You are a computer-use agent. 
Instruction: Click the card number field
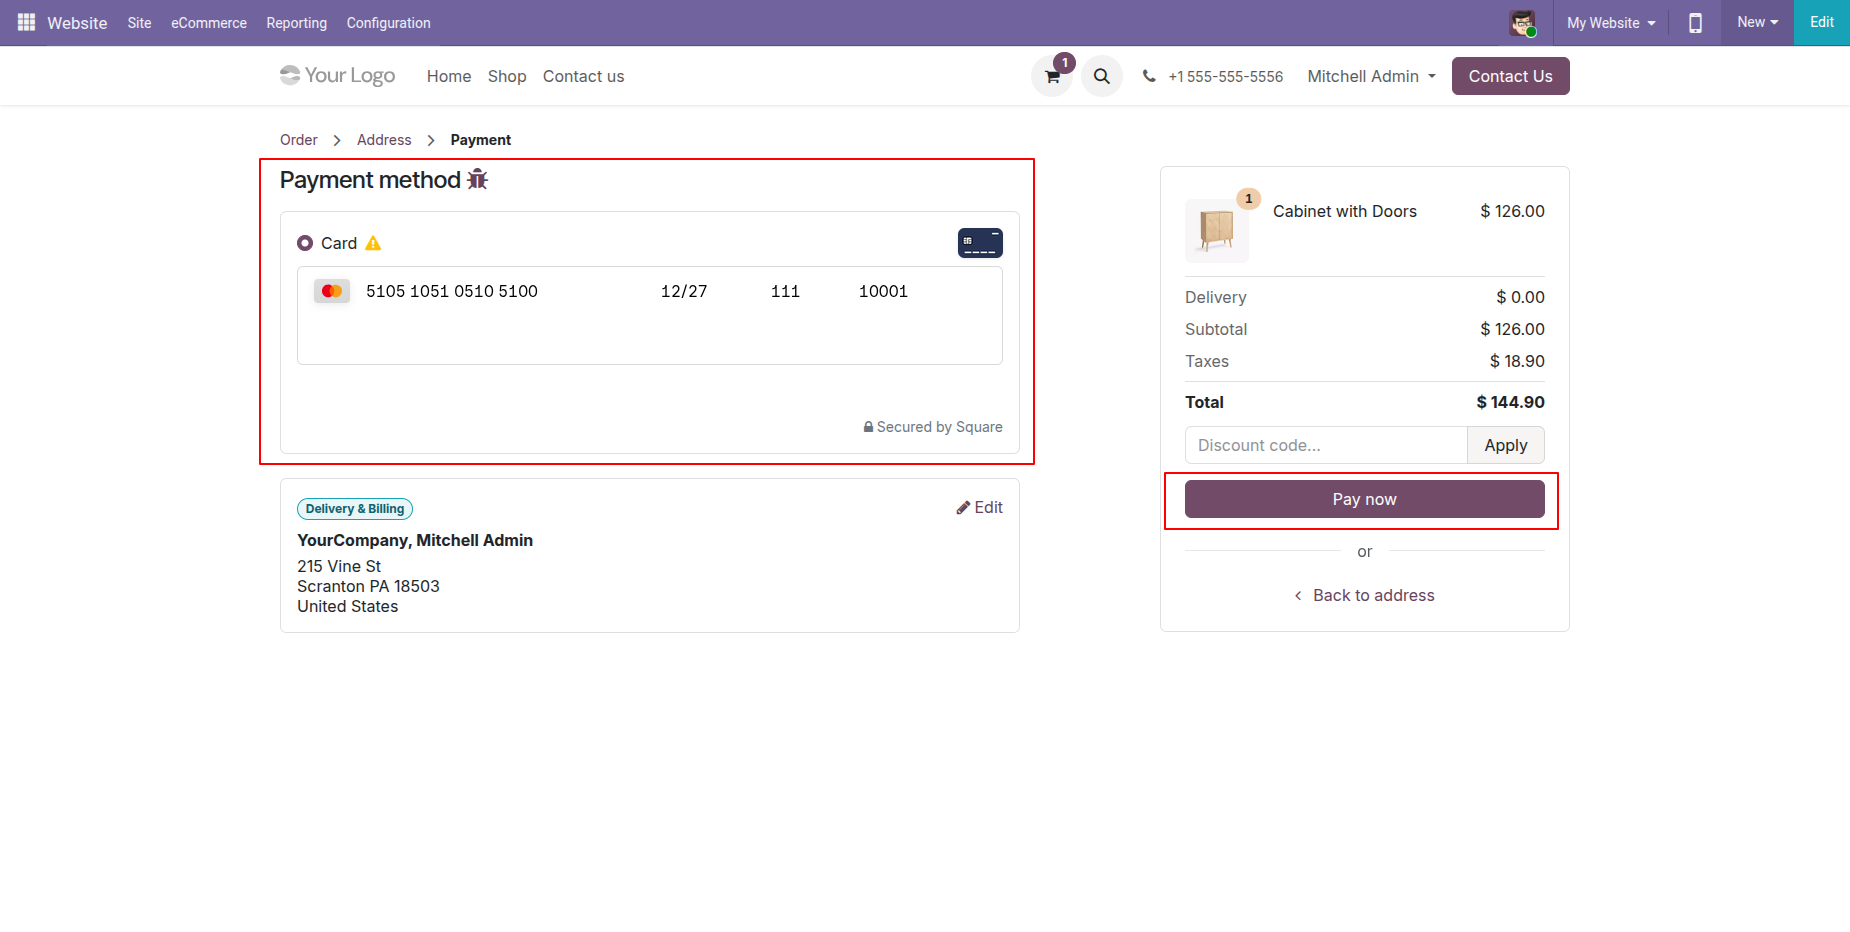(x=452, y=291)
